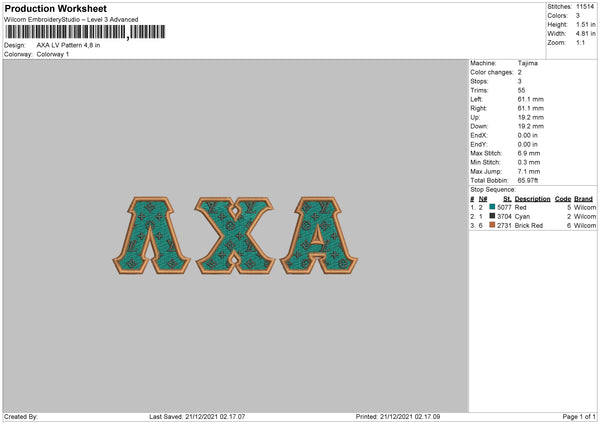Click the 'St.' column header

[x=507, y=199]
